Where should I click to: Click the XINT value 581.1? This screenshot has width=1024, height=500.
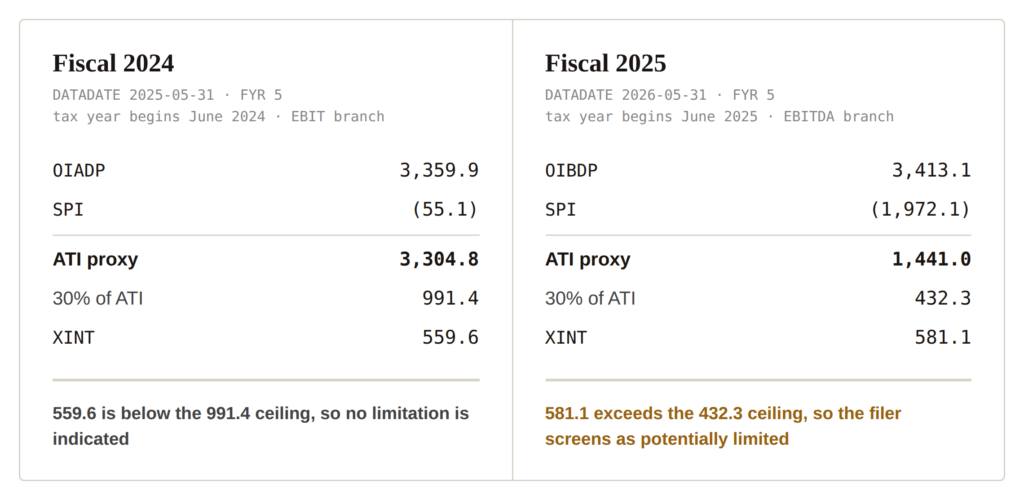click(x=942, y=338)
